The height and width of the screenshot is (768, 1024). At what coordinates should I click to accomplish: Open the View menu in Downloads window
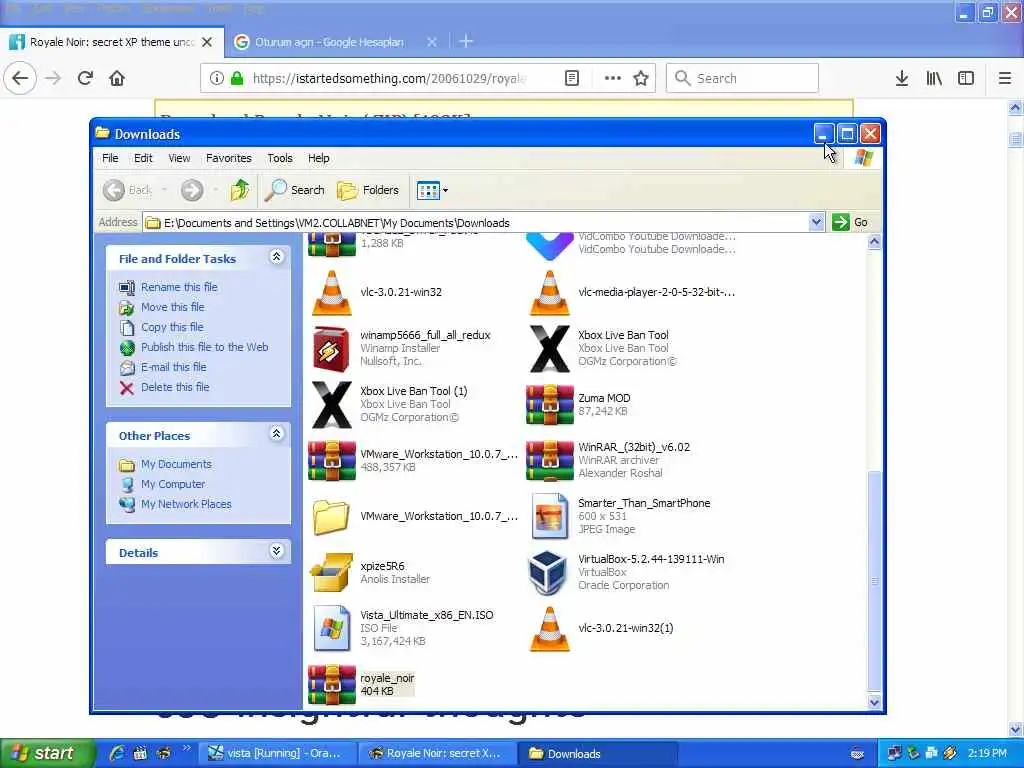(x=179, y=158)
